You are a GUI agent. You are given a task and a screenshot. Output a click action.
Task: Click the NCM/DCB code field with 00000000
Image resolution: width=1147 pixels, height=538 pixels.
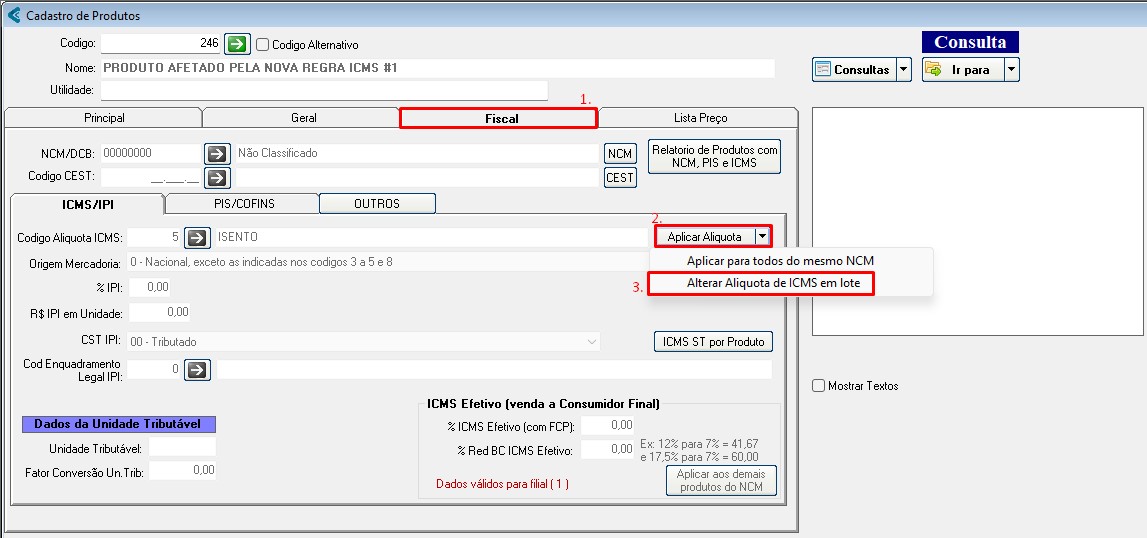[151, 154]
